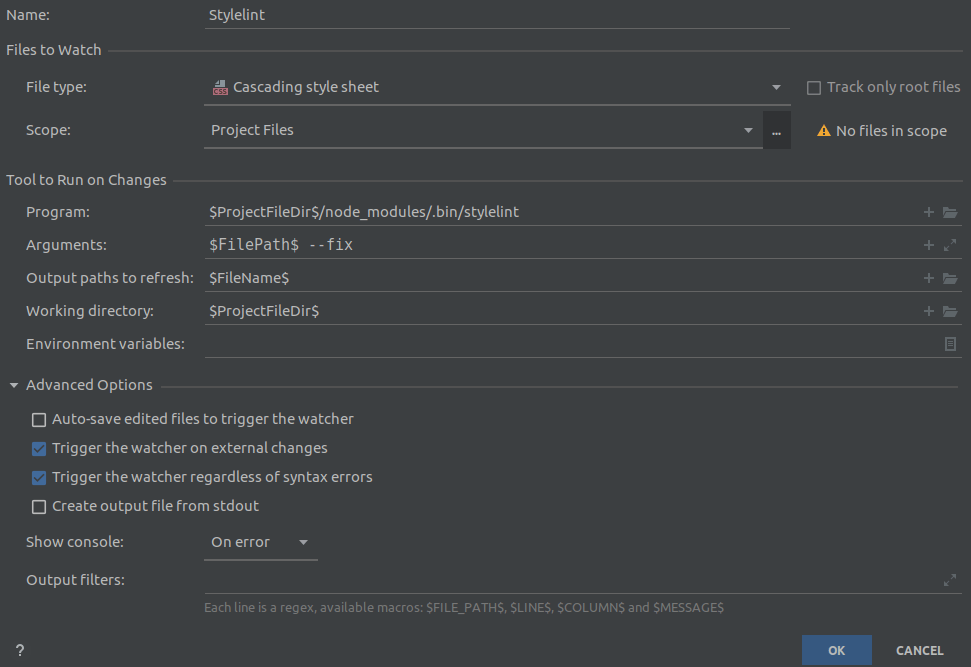Browse for Program using the folder icon
This screenshot has width=971, height=667.
point(950,212)
